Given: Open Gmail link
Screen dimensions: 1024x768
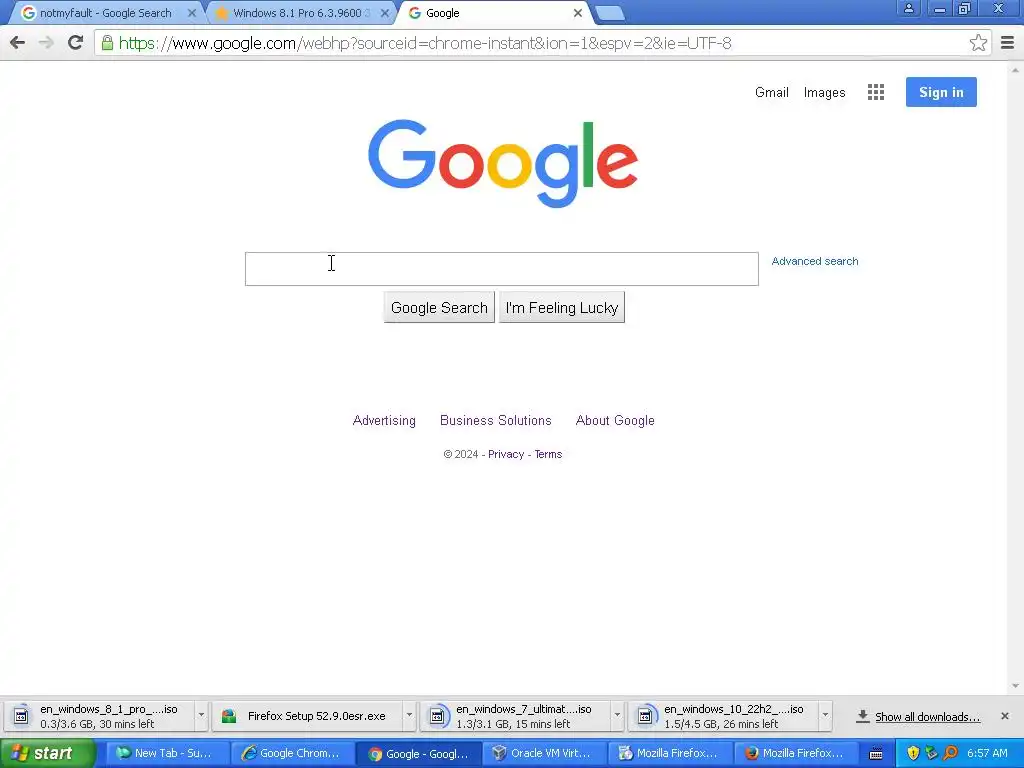Looking at the screenshot, I should coord(771,92).
